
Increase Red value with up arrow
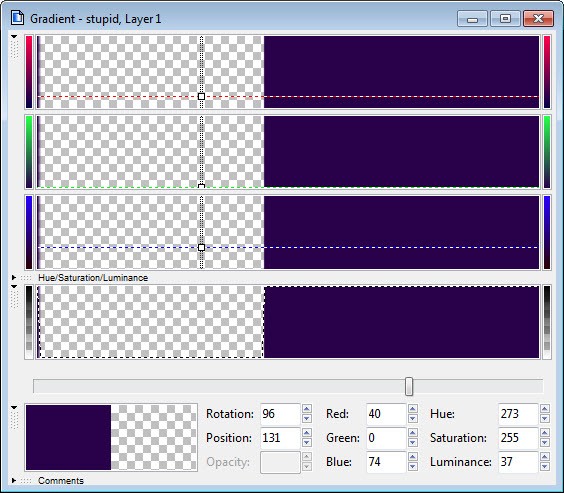coord(413,409)
